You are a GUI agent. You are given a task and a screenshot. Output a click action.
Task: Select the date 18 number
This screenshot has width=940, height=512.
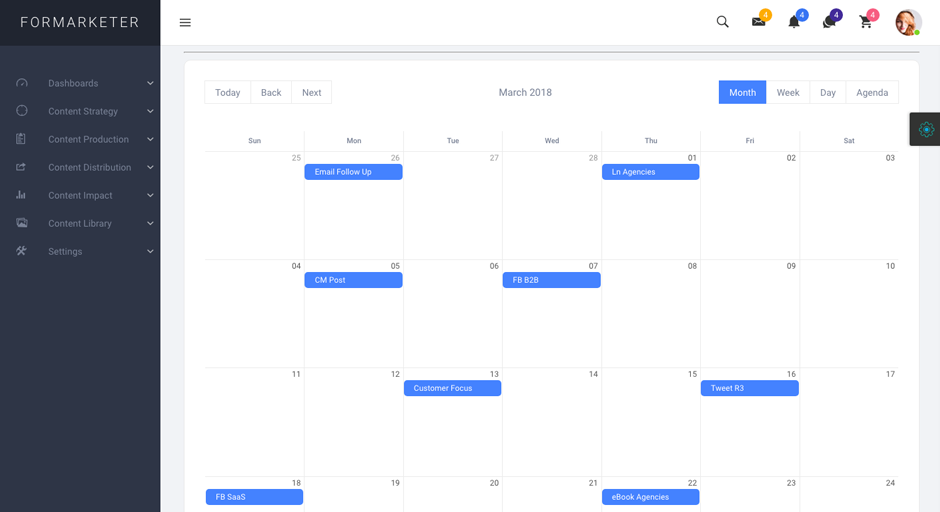pyautogui.click(x=296, y=483)
